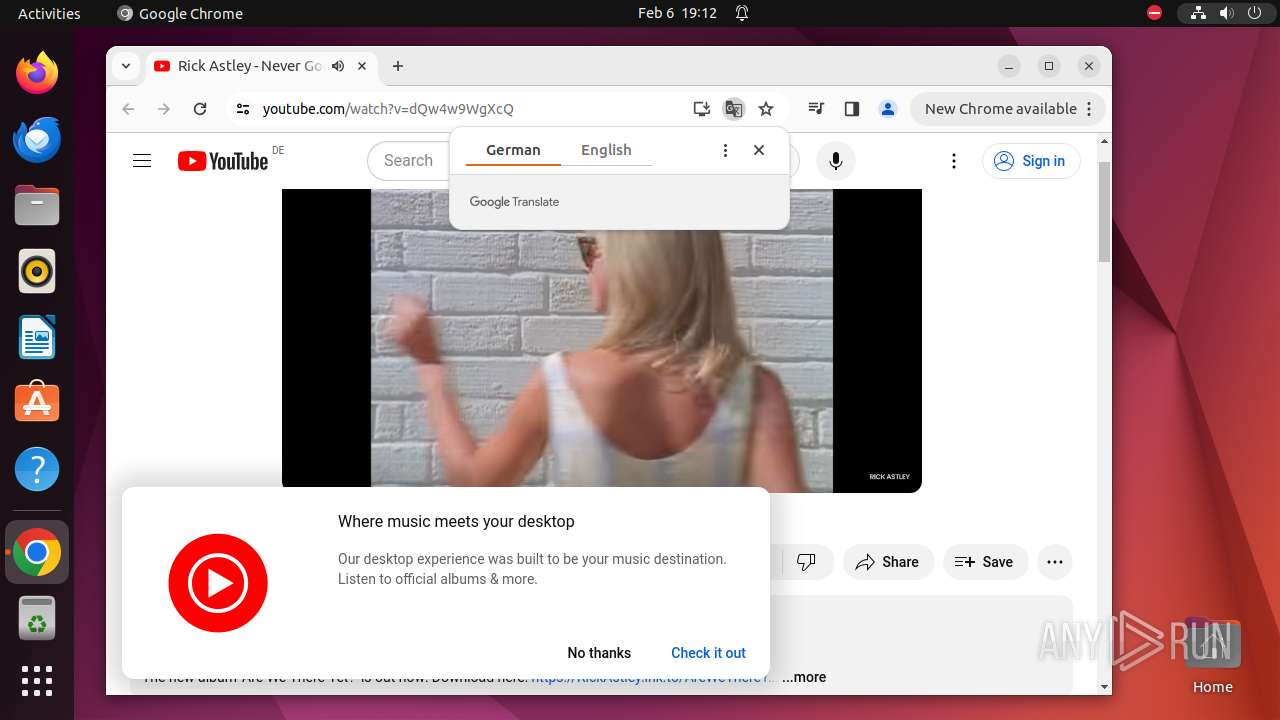Expand description with ...more
Viewport: 1280px width, 720px height.
[x=804, y=677]
